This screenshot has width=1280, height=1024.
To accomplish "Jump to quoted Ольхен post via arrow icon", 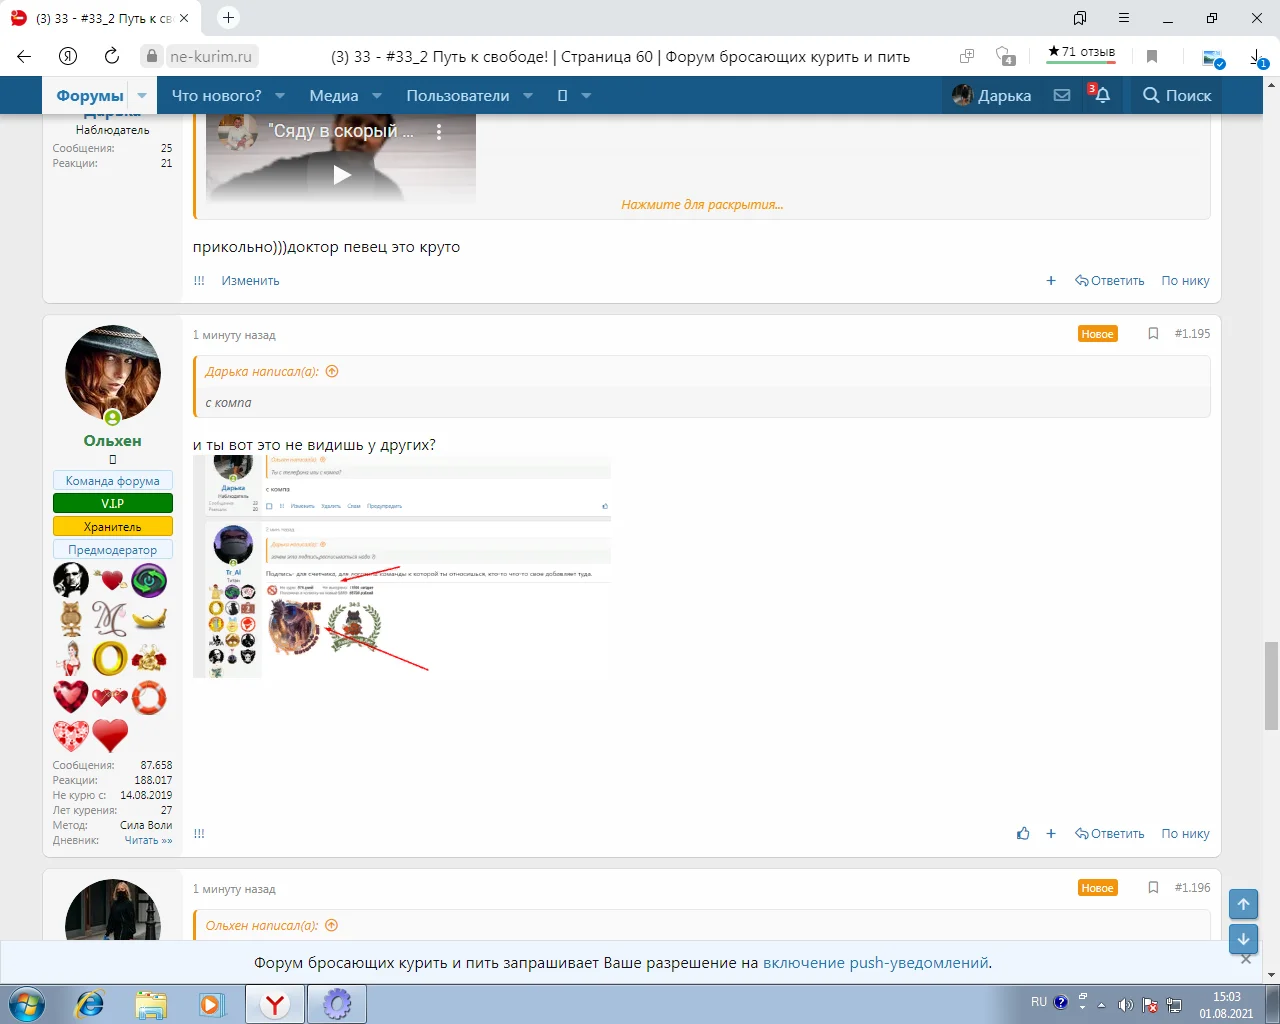I will point(332,925).
